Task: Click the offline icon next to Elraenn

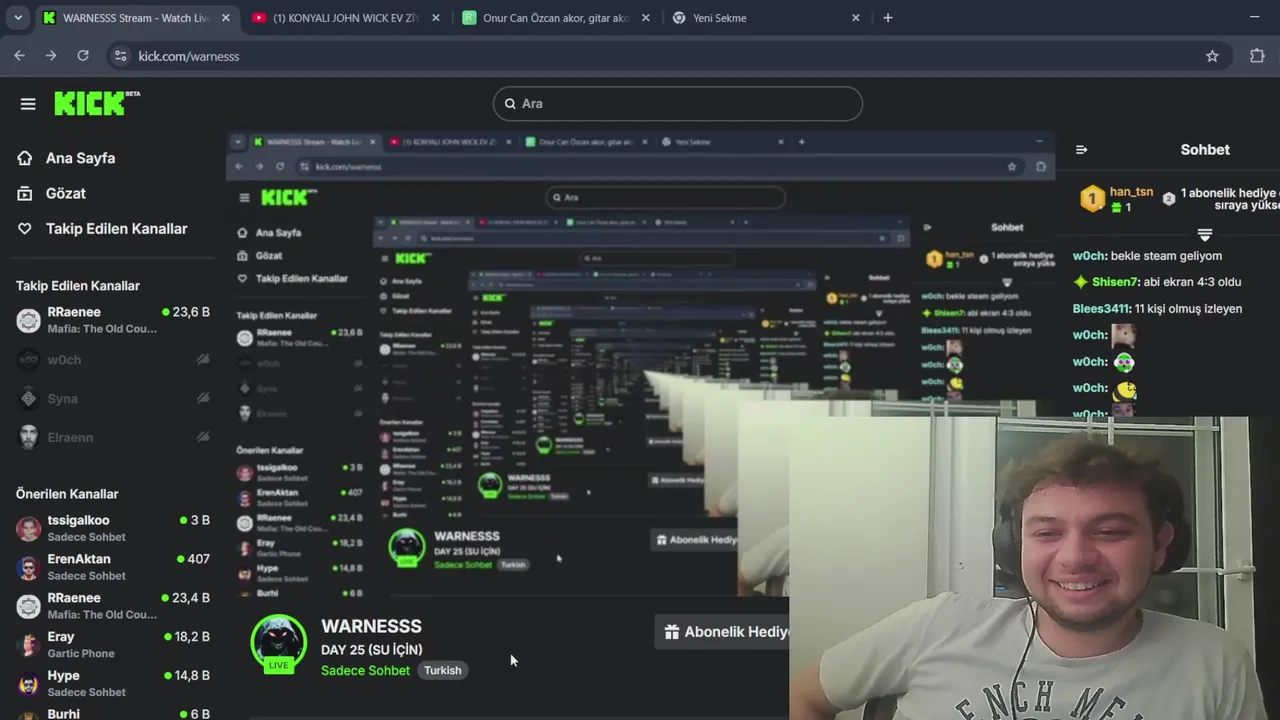Action: click(203, 437)
